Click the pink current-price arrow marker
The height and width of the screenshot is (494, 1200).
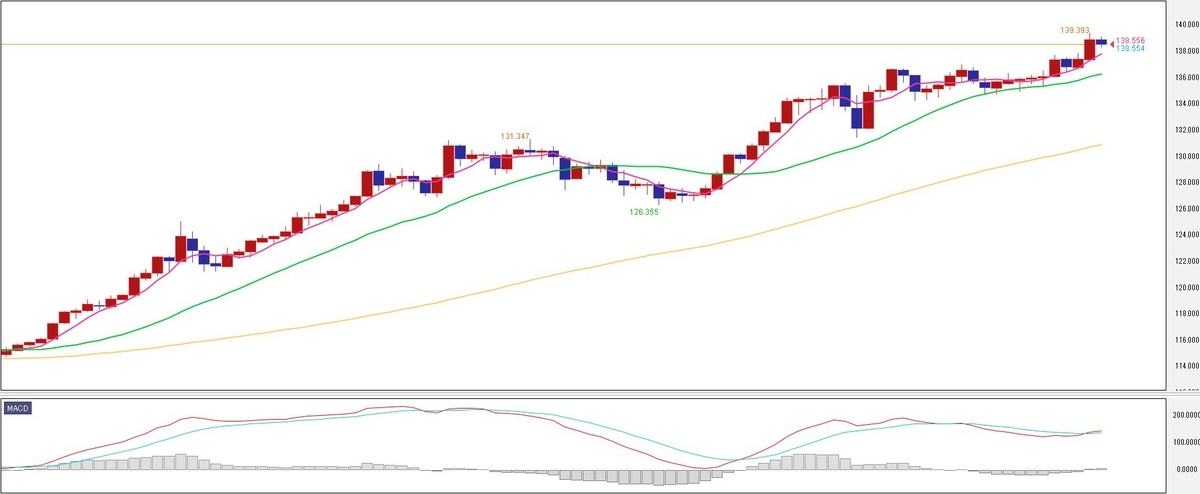point(1112,42)
